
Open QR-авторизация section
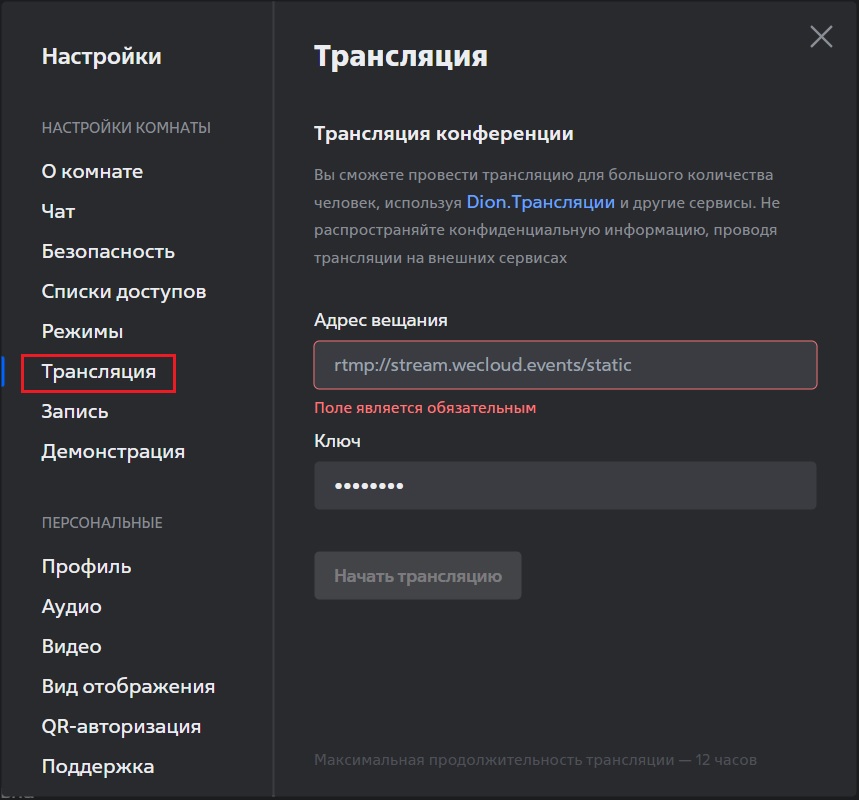coord(121,726)
